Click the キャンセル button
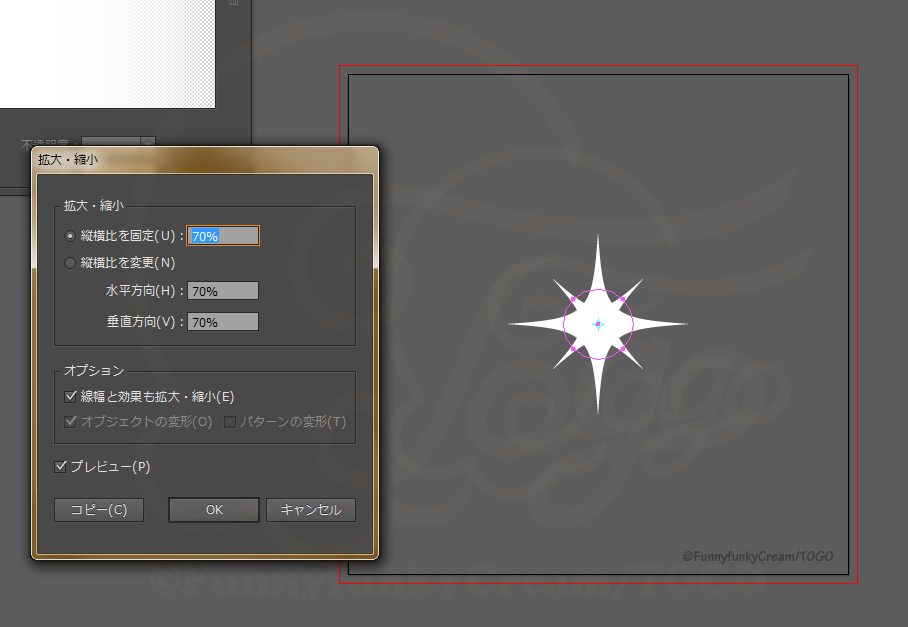Image resolution: width=908 pixels, height=627 pixels. click(311, 510)
